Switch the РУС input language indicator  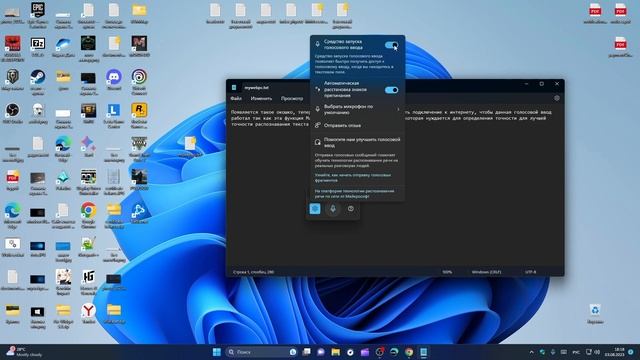[x=576, y=352]
